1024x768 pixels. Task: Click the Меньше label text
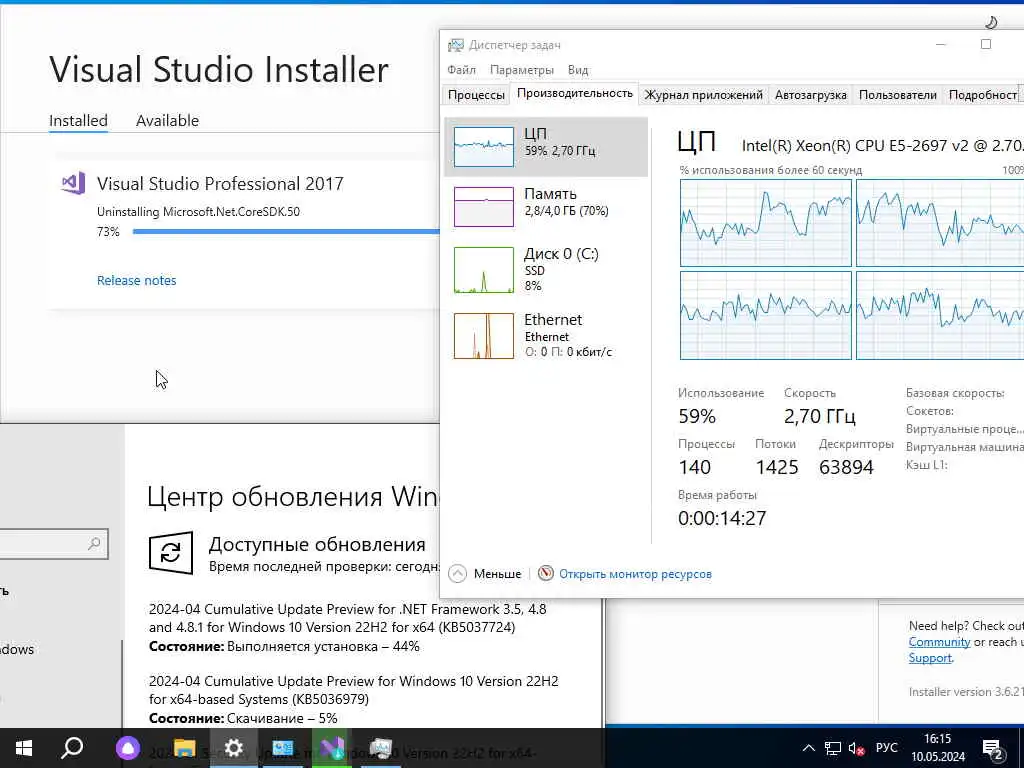[x=497, y=574]
